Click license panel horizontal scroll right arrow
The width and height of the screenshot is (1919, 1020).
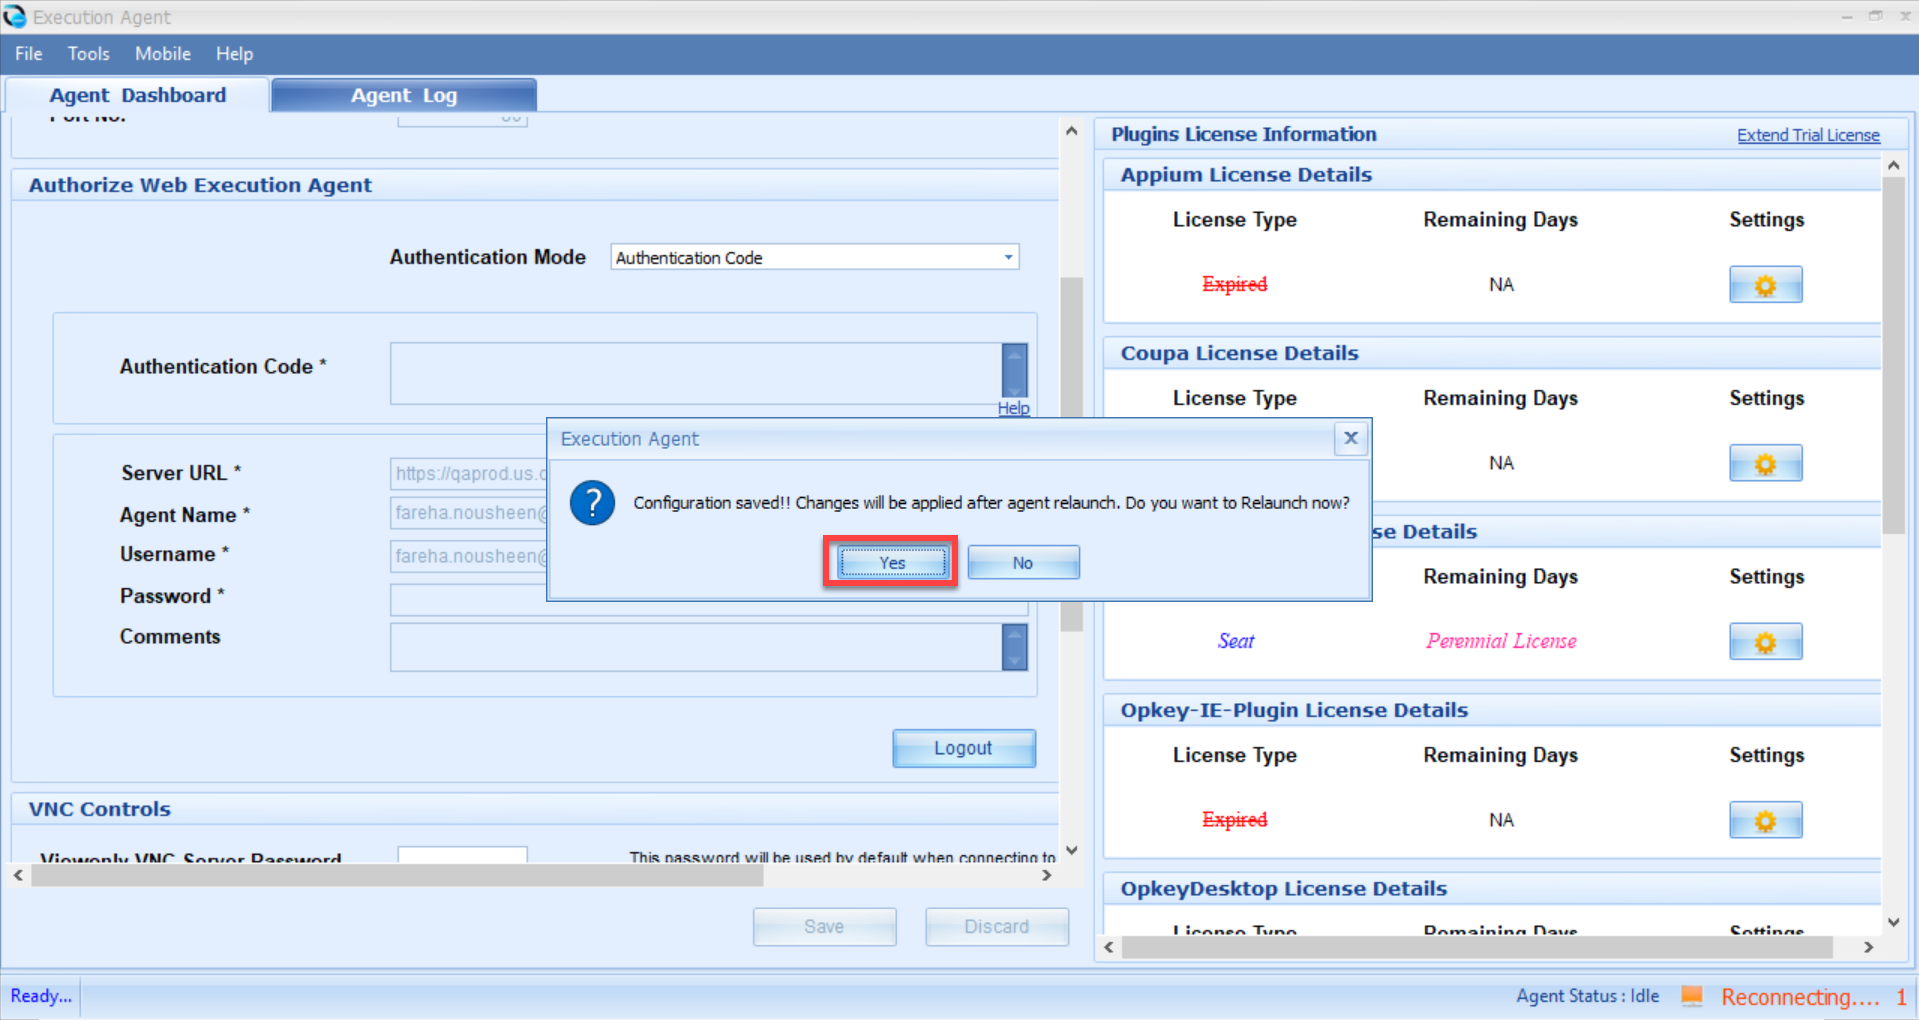pos(1868,947)
